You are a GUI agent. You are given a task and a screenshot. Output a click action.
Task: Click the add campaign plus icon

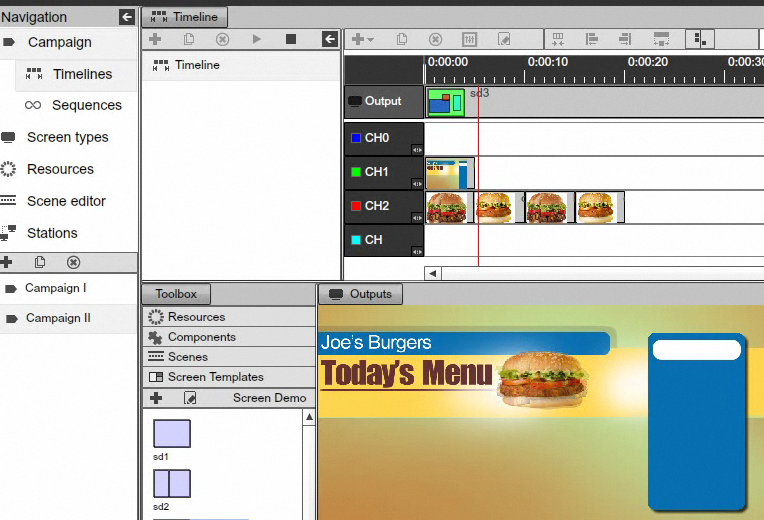pyautogui.click(x=7, y=262)
